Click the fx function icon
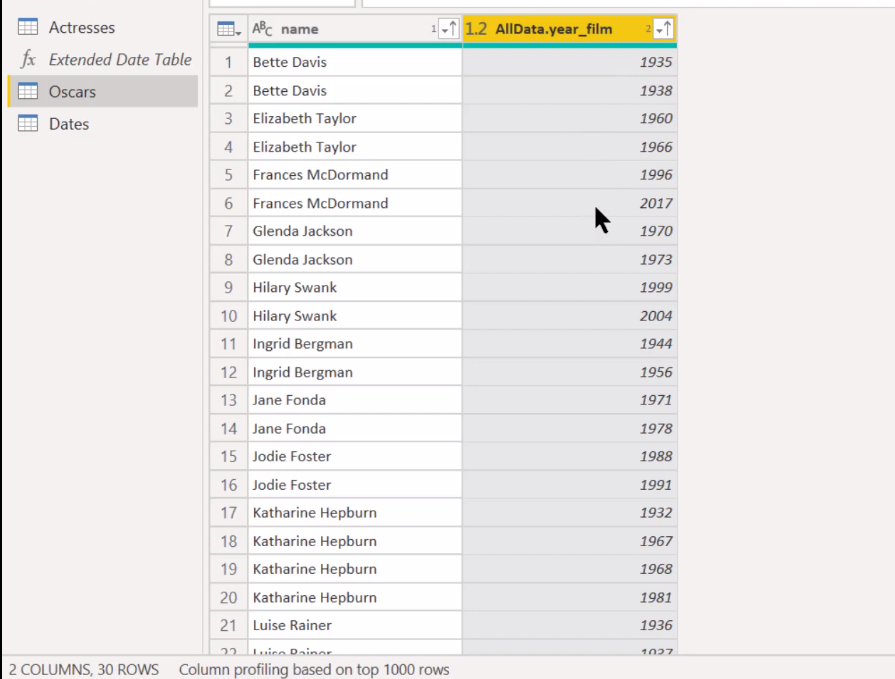 pyautogui.click(x=28, y=59)
